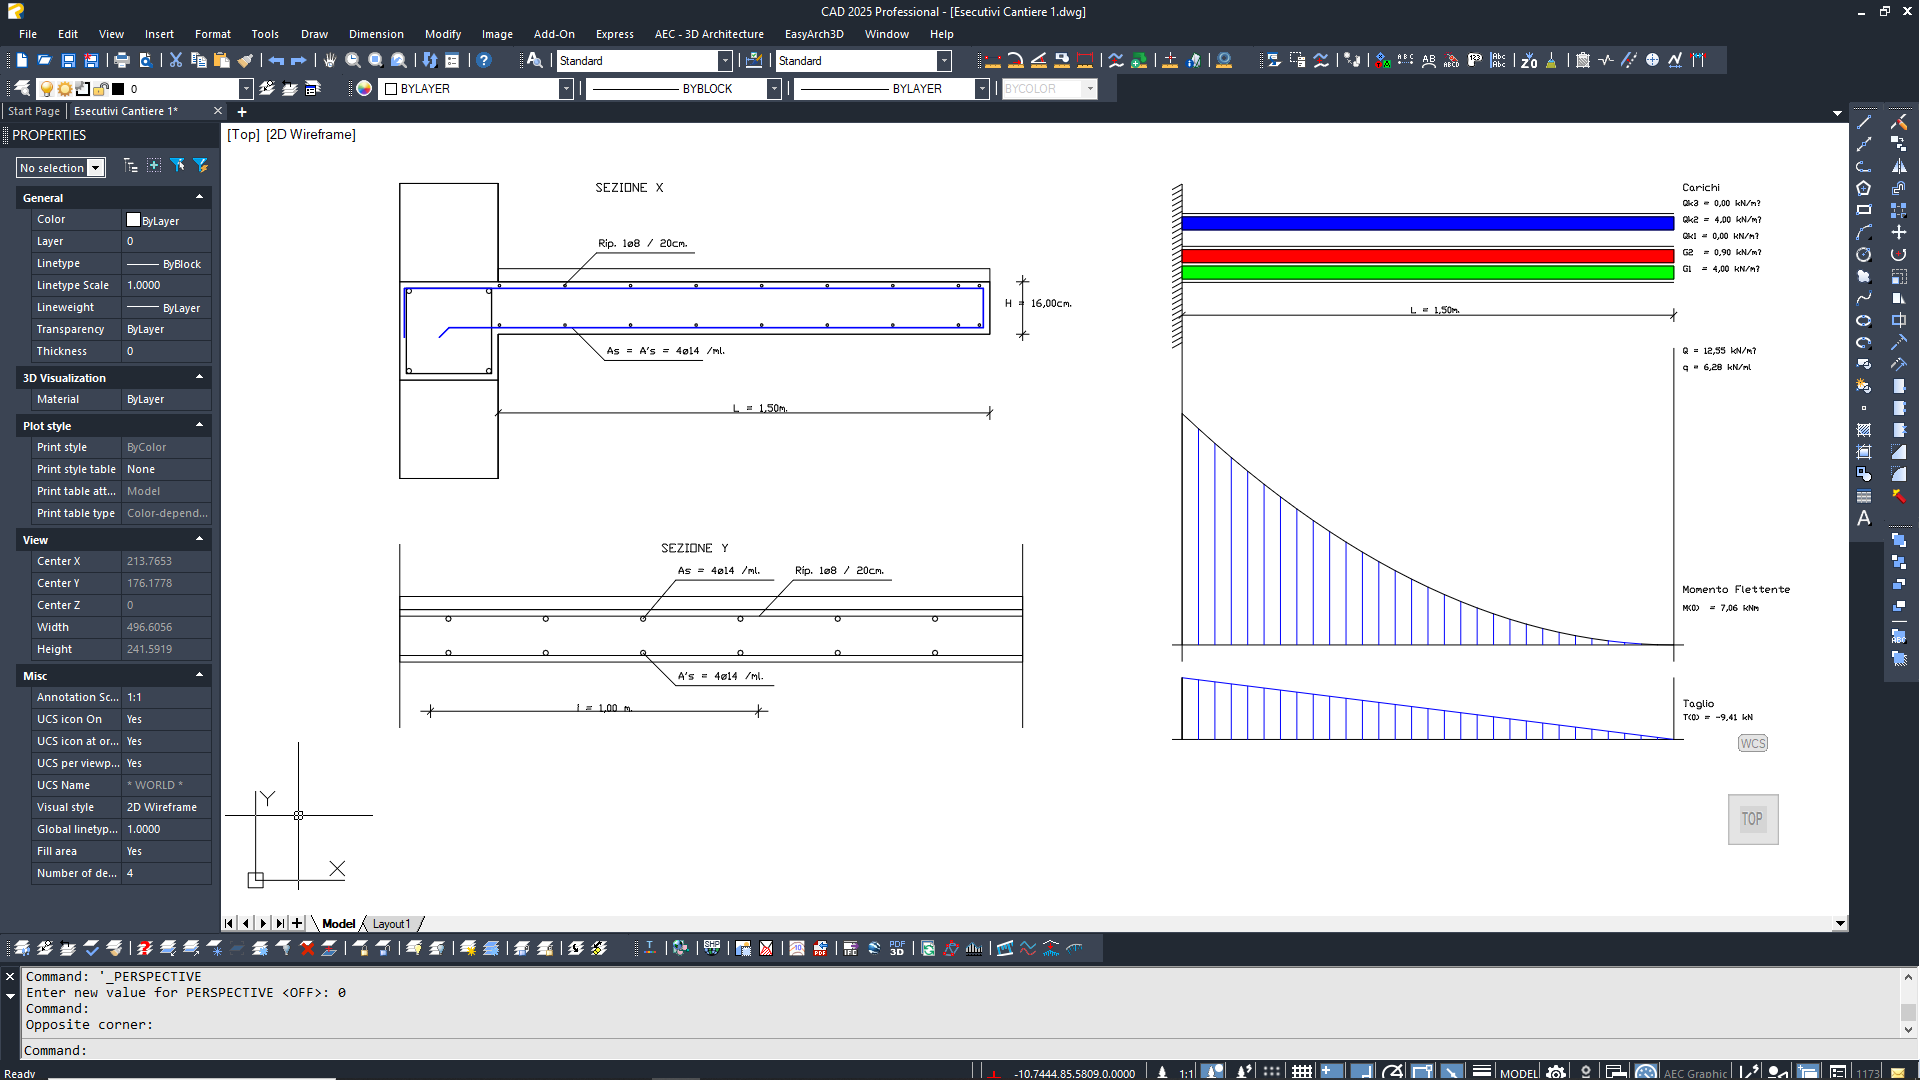Open the BYBLOCK linetype dropdown
The height and width of the screenshot is (1080, 1920).
pos(774,89)
